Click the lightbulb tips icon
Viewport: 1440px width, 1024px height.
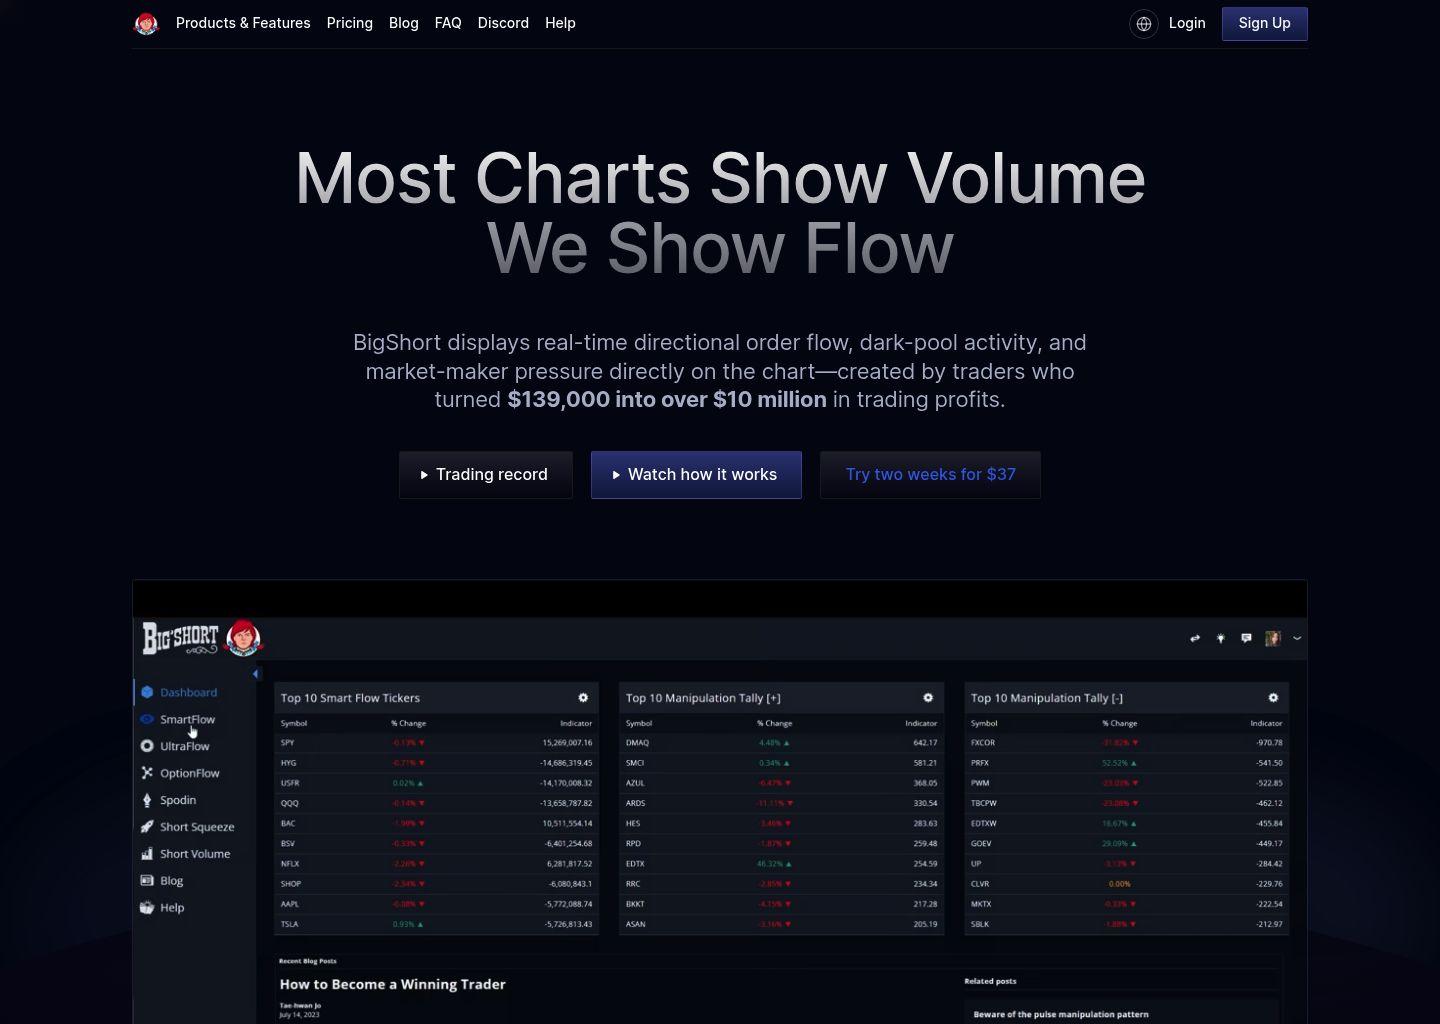(x=1220, y=638)
